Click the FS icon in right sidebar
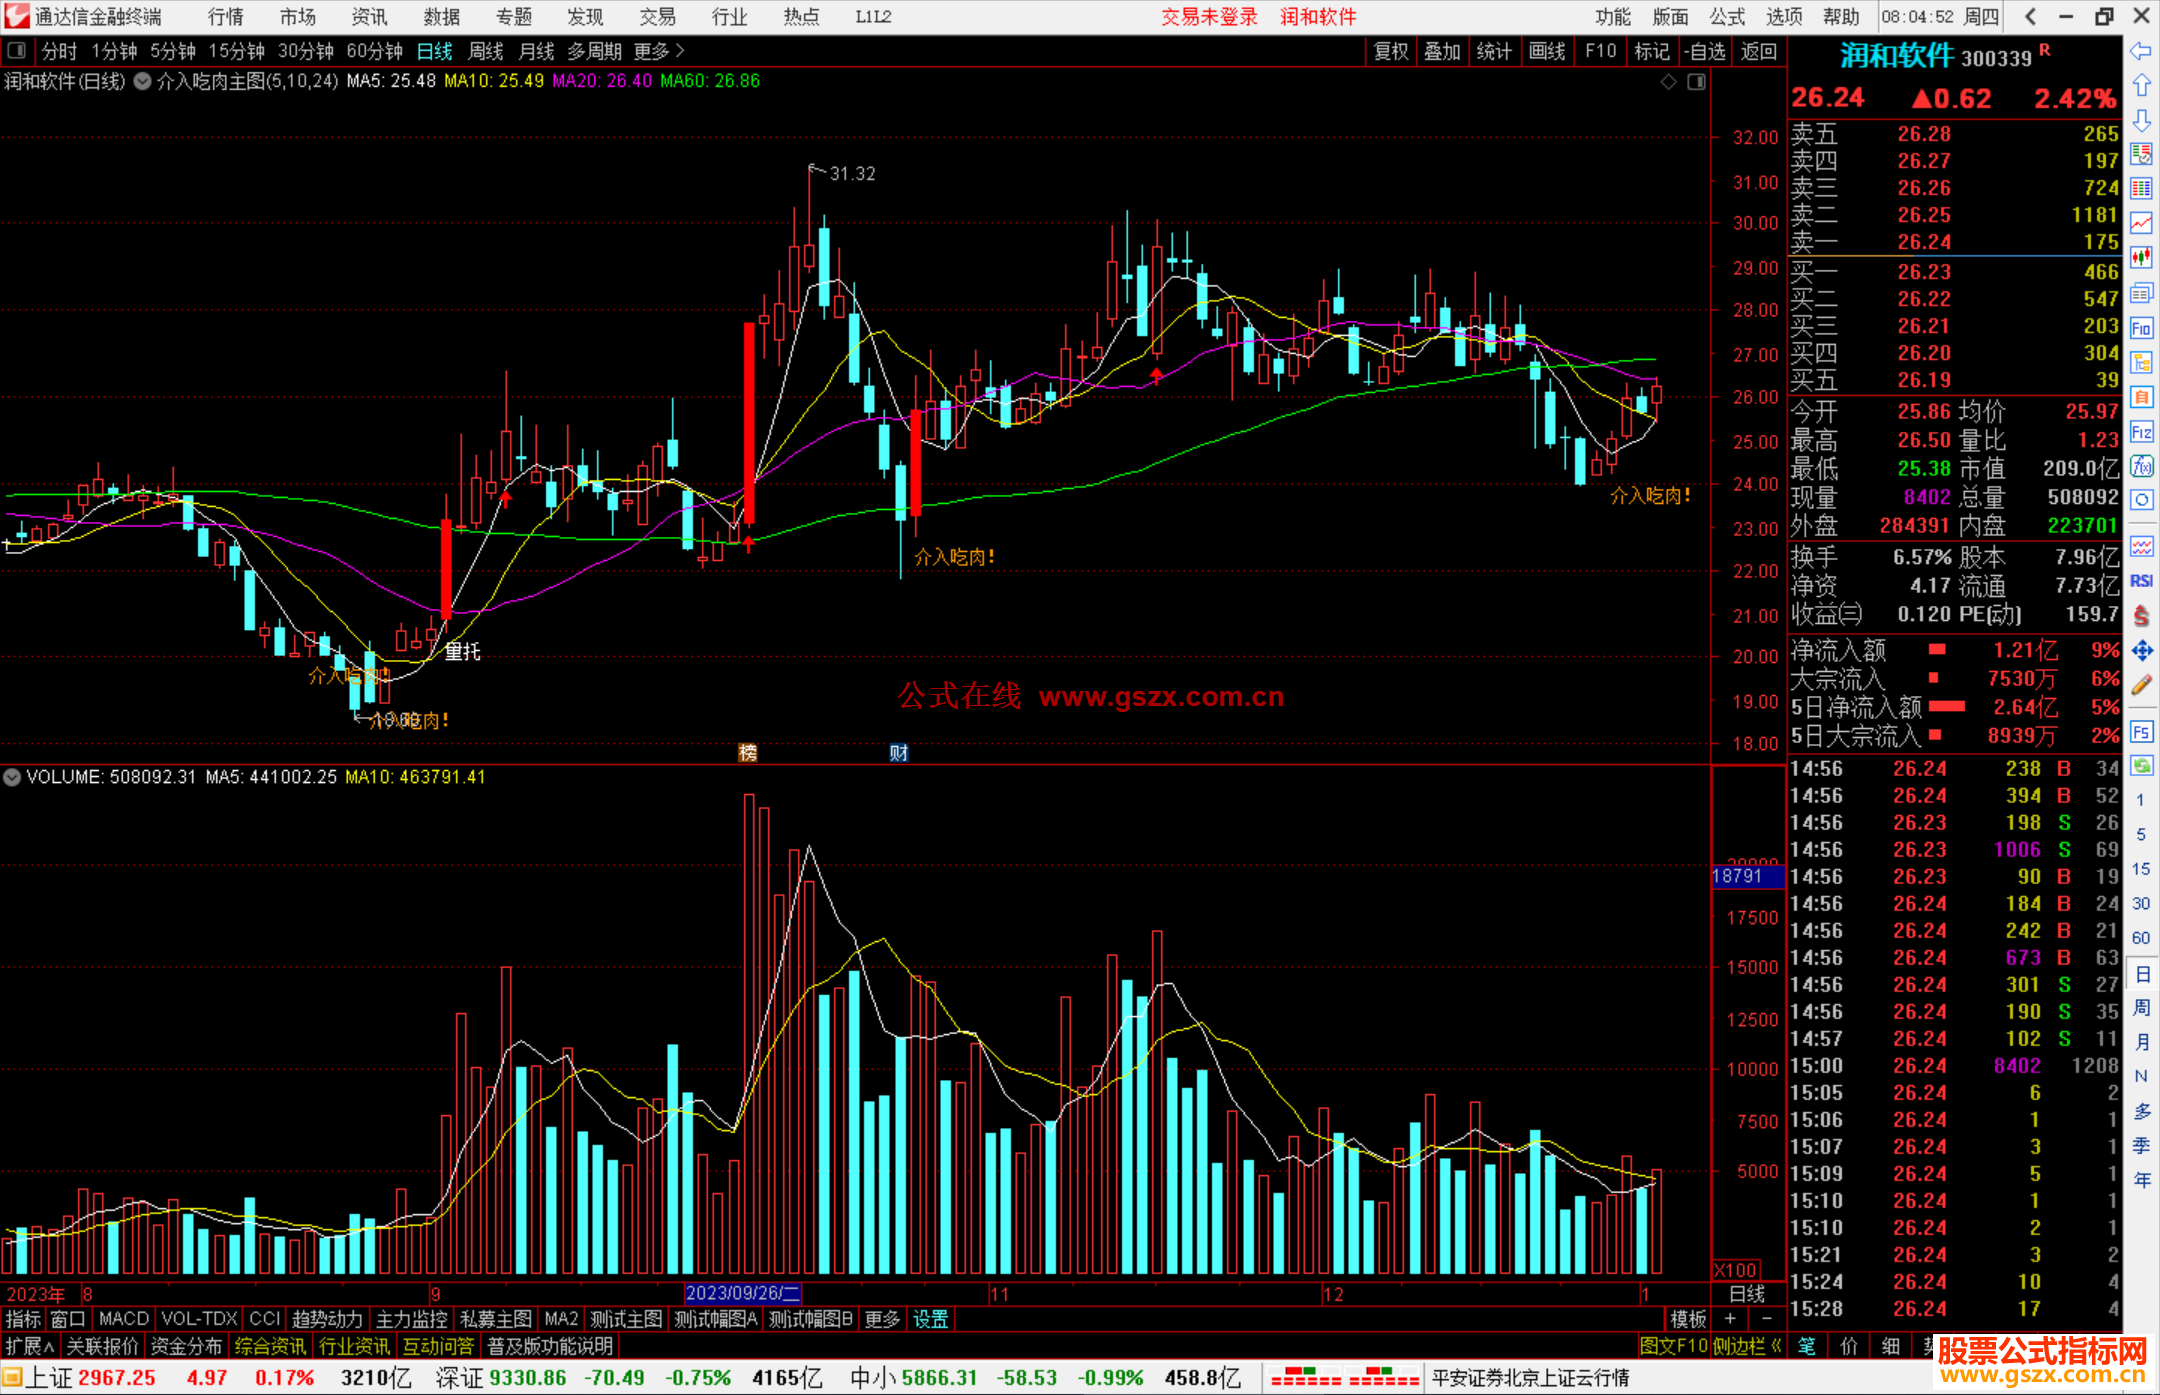2160x1395 pixels. click(x=2141, y=732)
